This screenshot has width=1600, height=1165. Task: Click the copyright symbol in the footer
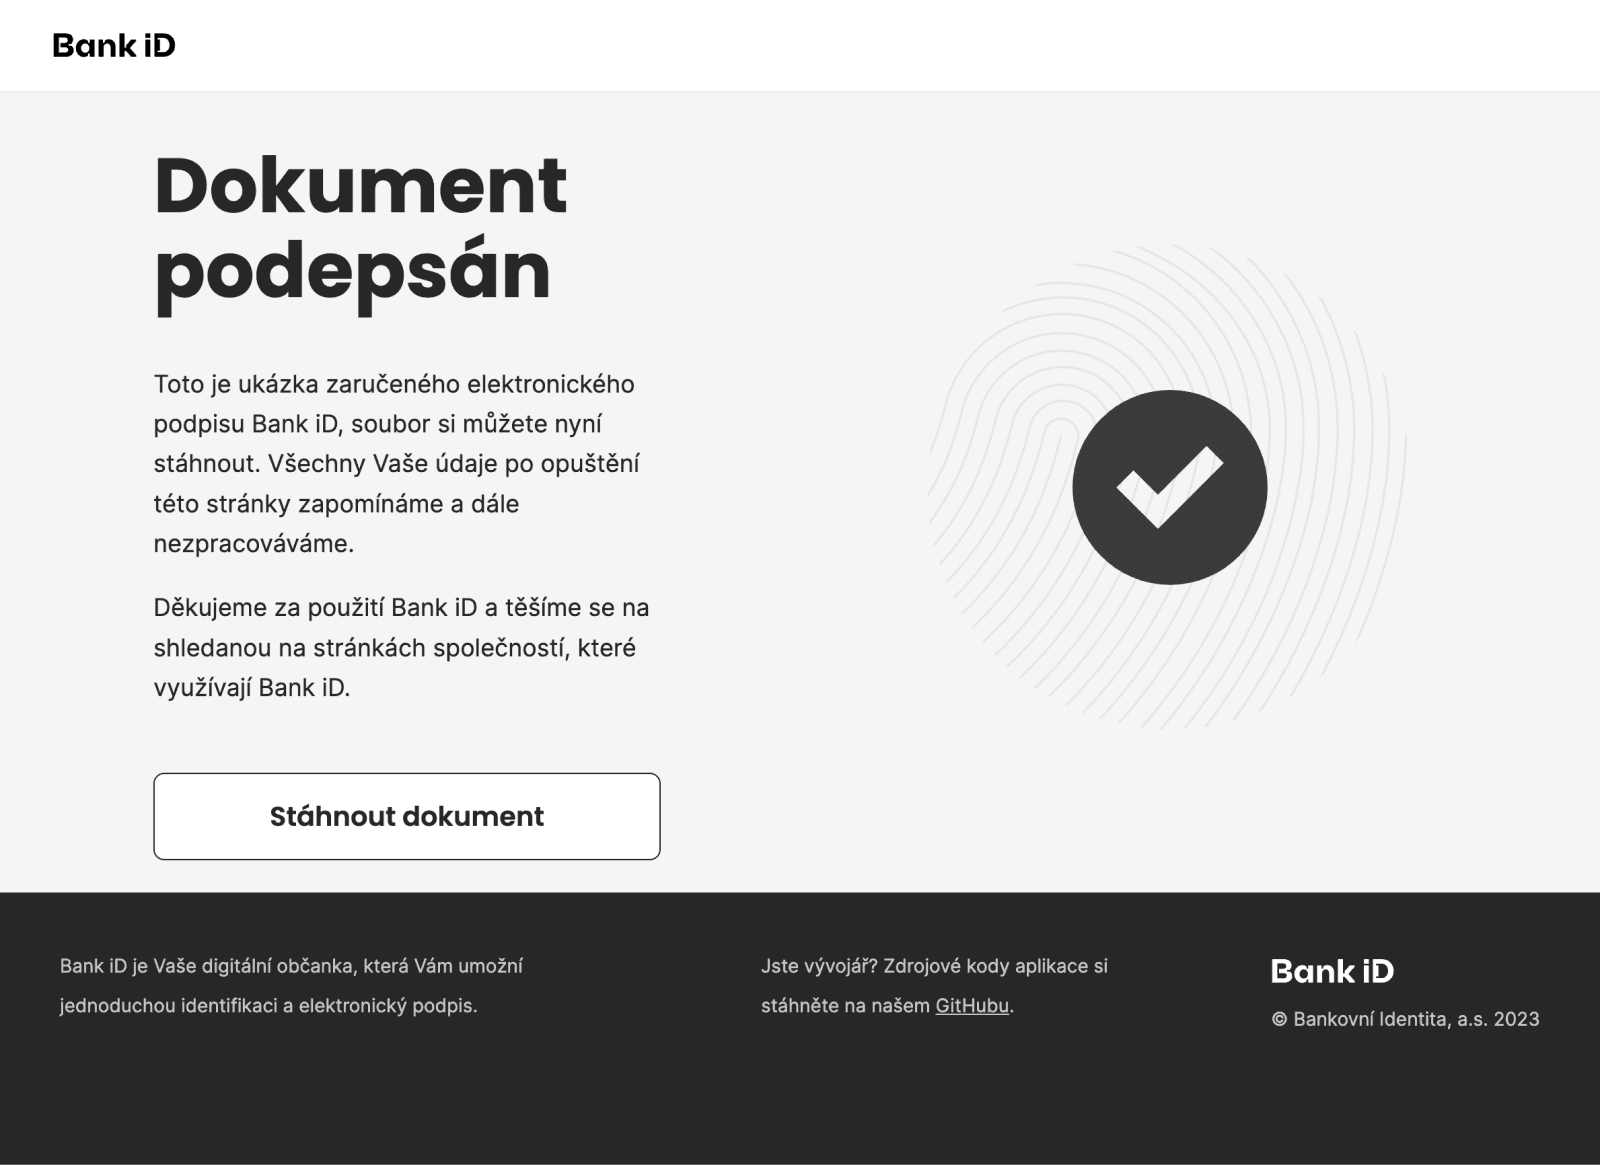[1279, 1020]
